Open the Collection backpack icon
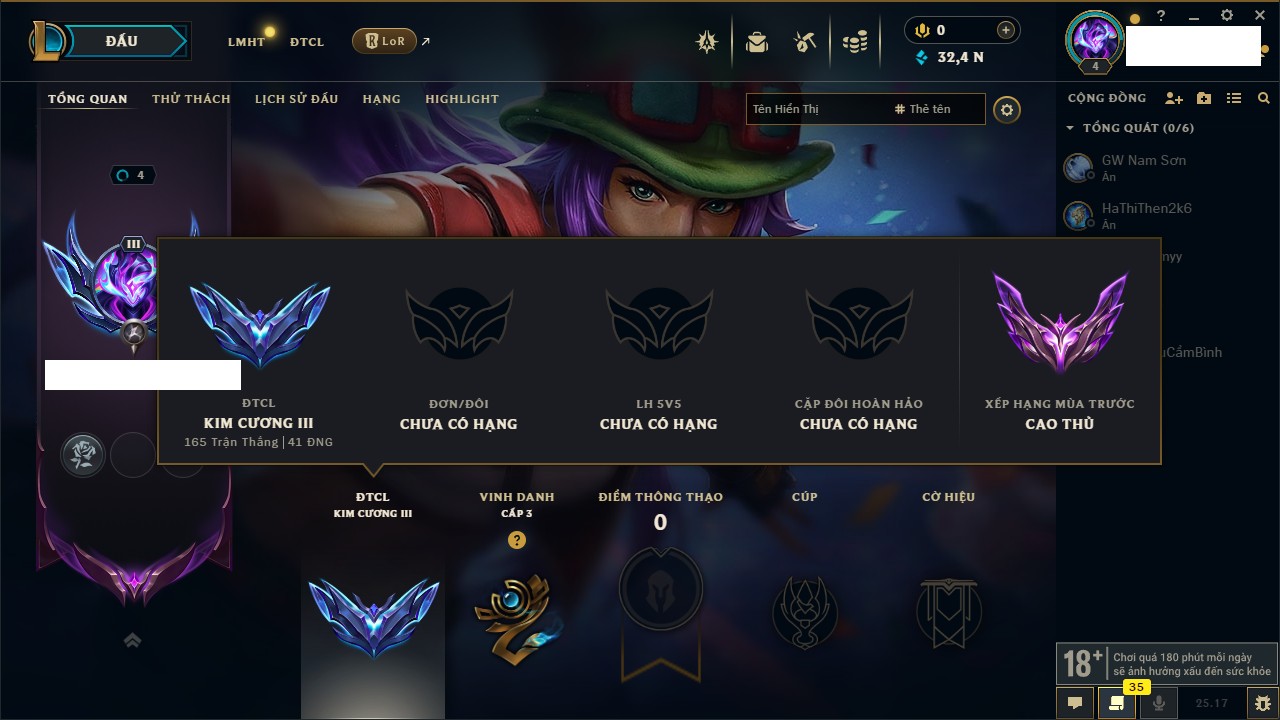 (757, 42)
